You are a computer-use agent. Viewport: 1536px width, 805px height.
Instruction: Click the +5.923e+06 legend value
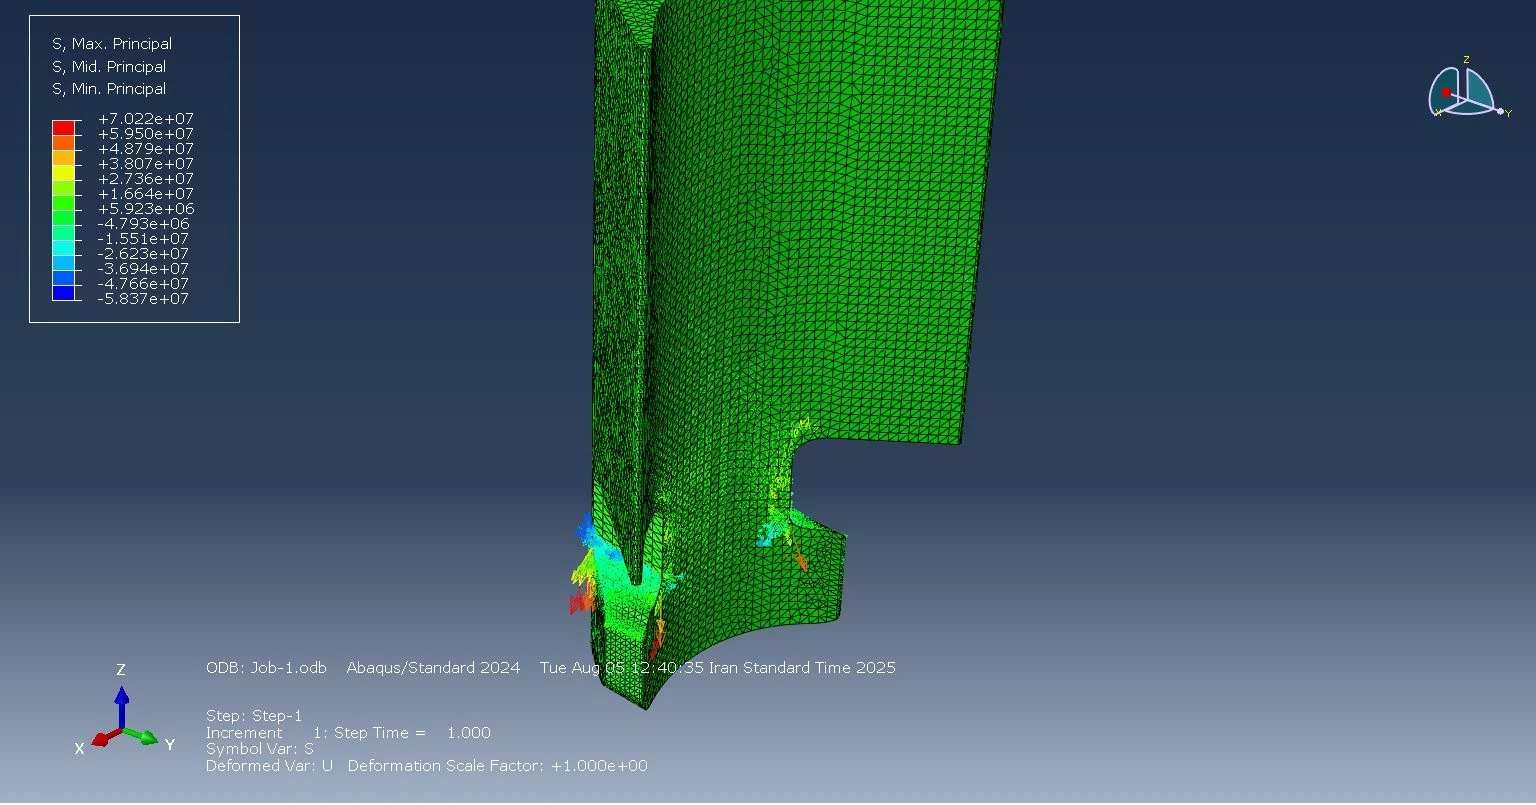(145, 209)
